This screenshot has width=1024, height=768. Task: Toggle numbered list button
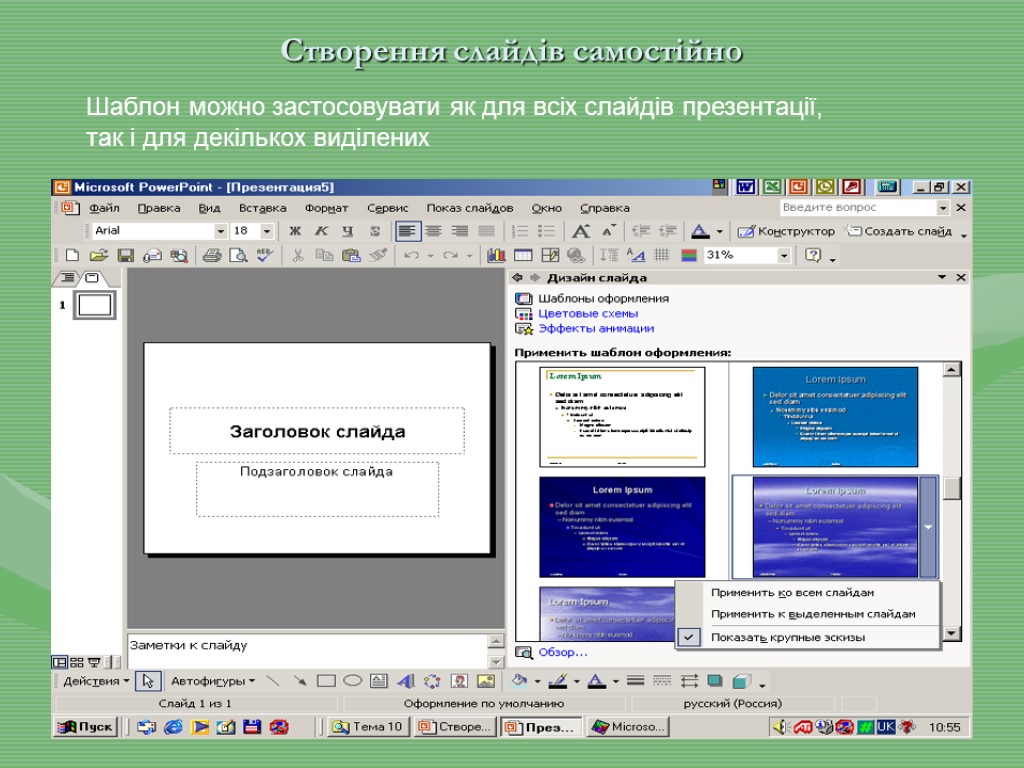coord(520,231)
